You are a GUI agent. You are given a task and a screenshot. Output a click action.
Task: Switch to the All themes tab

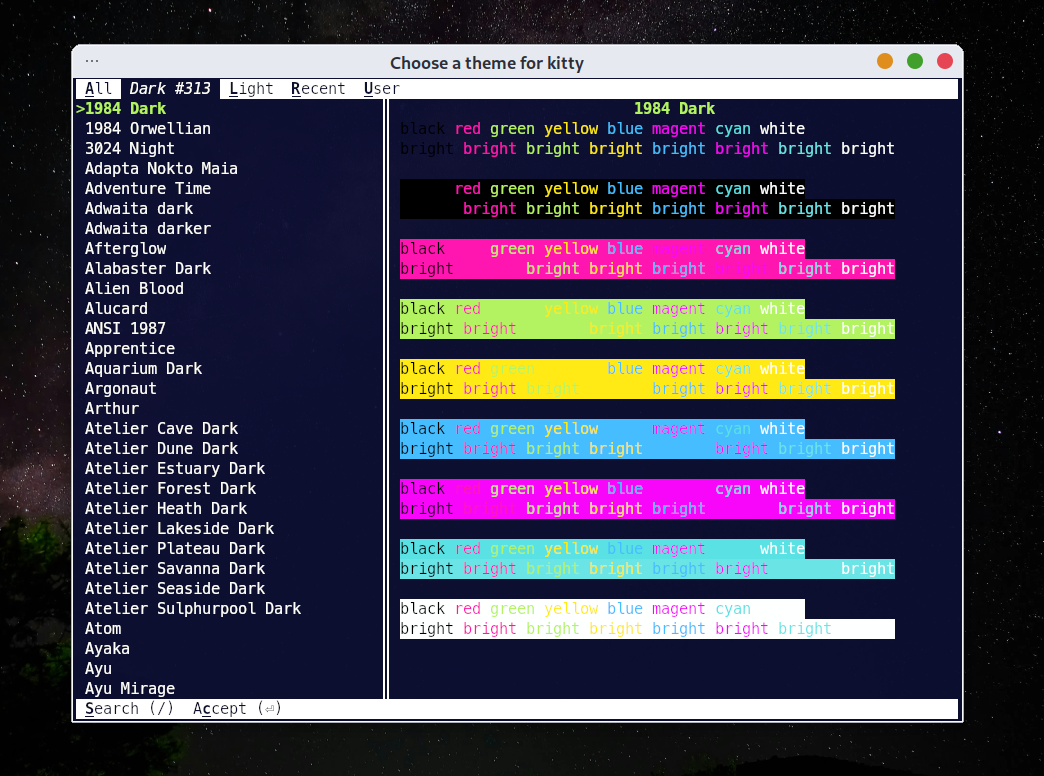[99, 89]
